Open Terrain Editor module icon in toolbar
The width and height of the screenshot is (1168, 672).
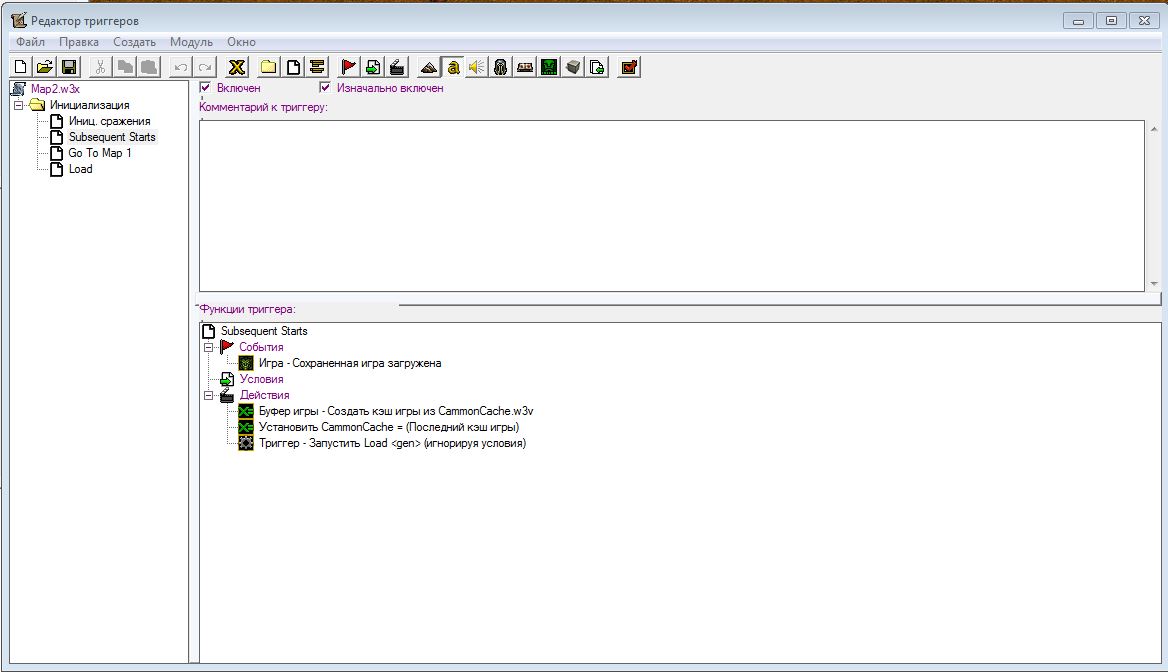coord(428,67)
